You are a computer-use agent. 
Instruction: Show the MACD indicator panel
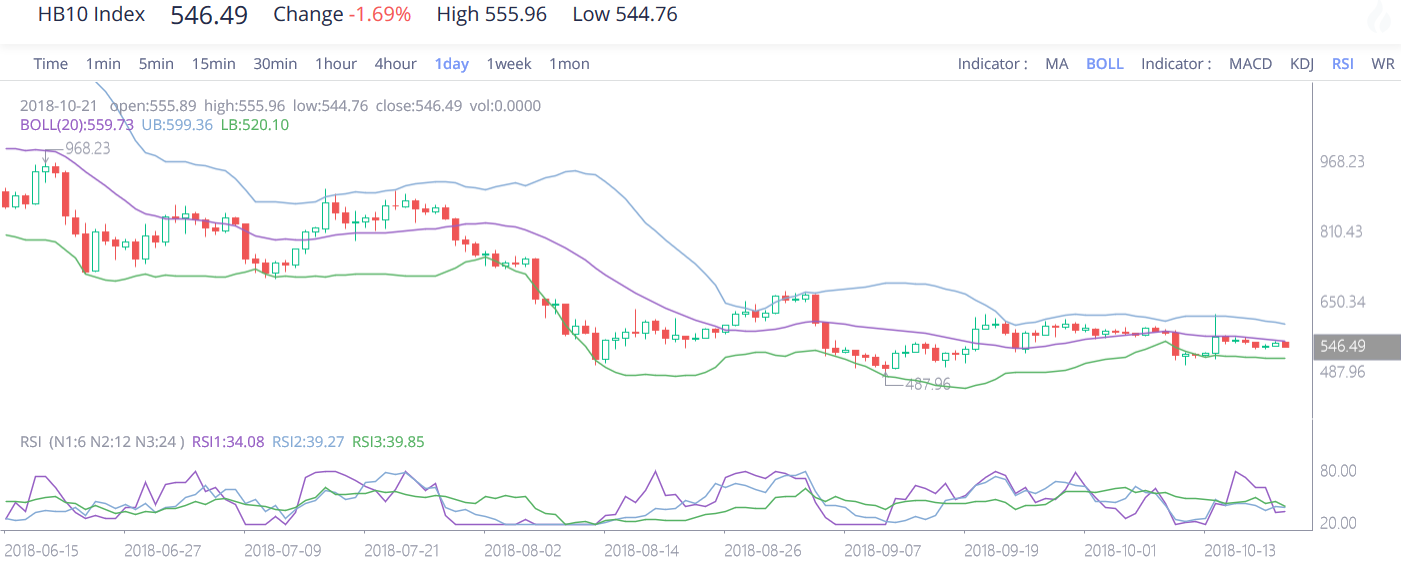(1250, 64)
